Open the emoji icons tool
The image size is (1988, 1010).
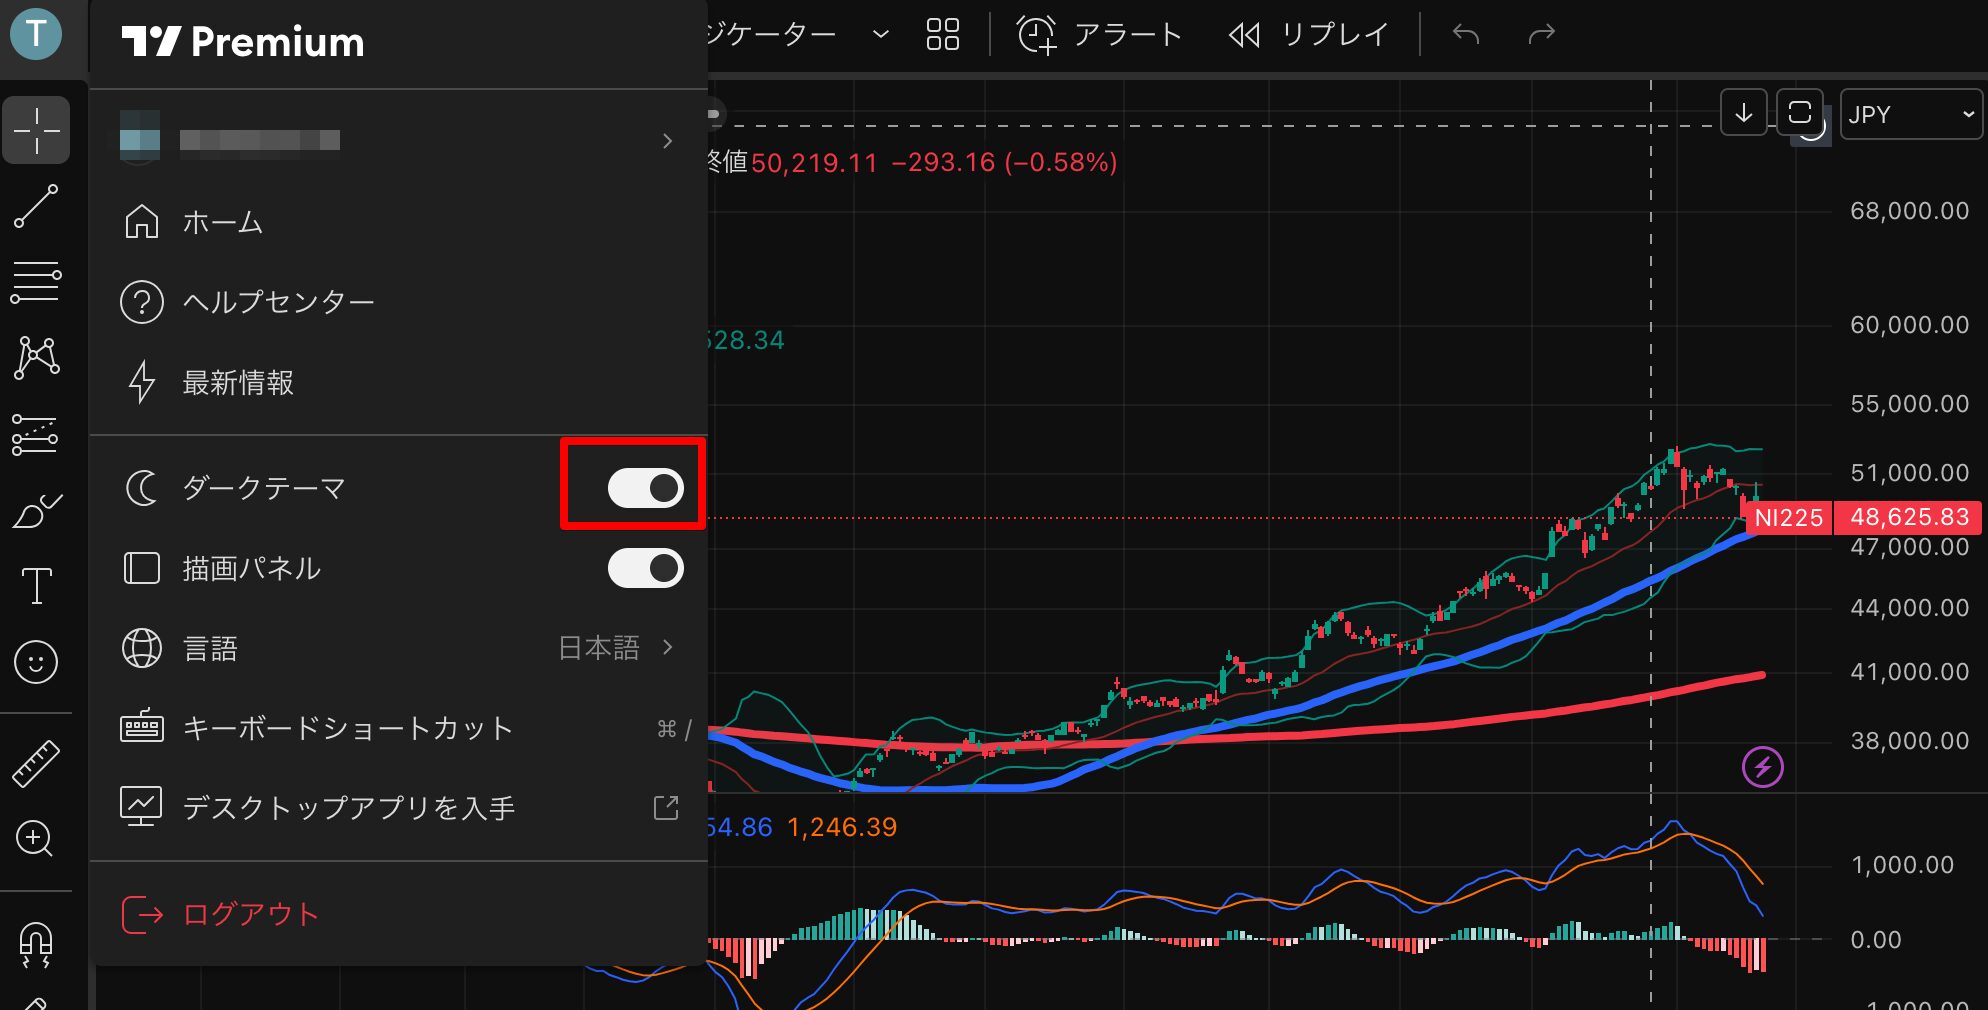click(x=36, y=662)
